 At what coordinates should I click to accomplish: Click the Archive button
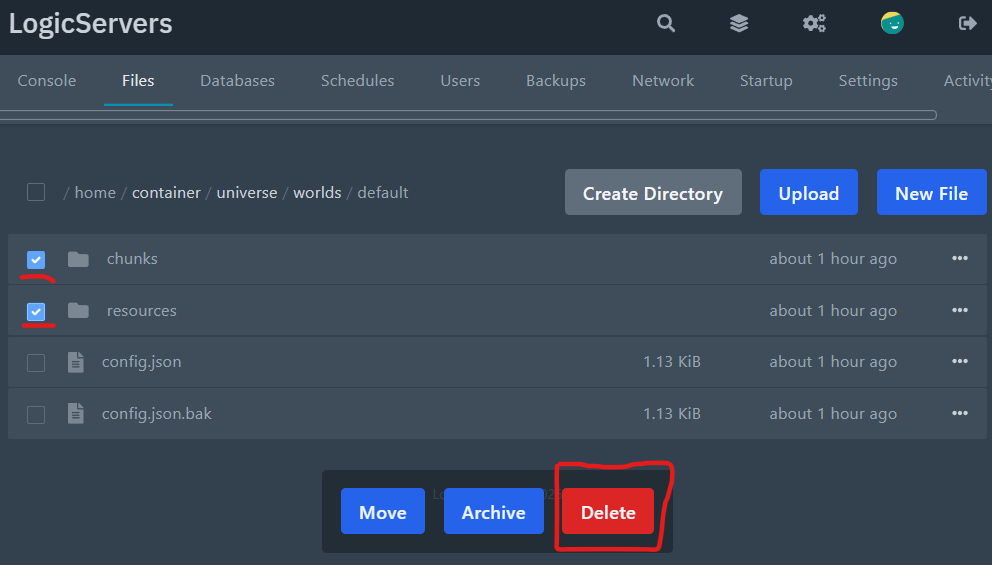(x=493, y=511)
